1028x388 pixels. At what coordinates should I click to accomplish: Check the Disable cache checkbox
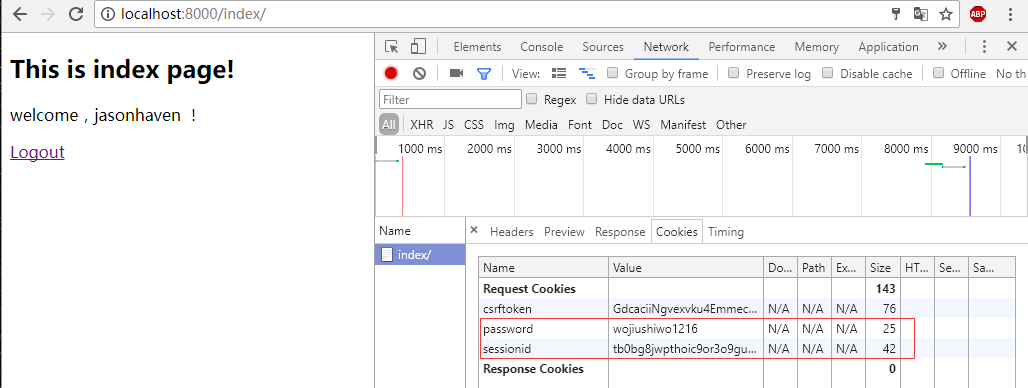pyautogui.click(x=828, y=73)
